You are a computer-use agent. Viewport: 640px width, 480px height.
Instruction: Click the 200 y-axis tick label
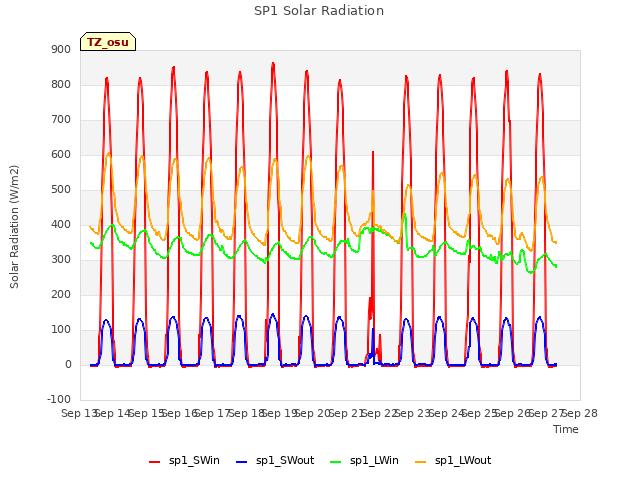click(x=61, y=295)
